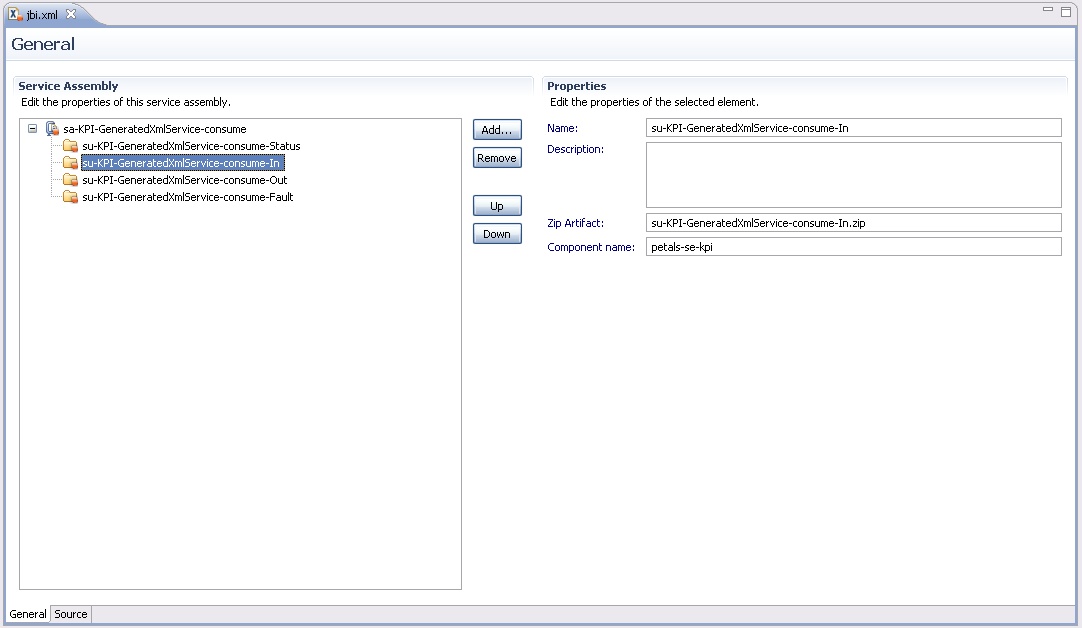Maximize the editor panel
The image size is (1082, 628).
[x=1066, y=10]
